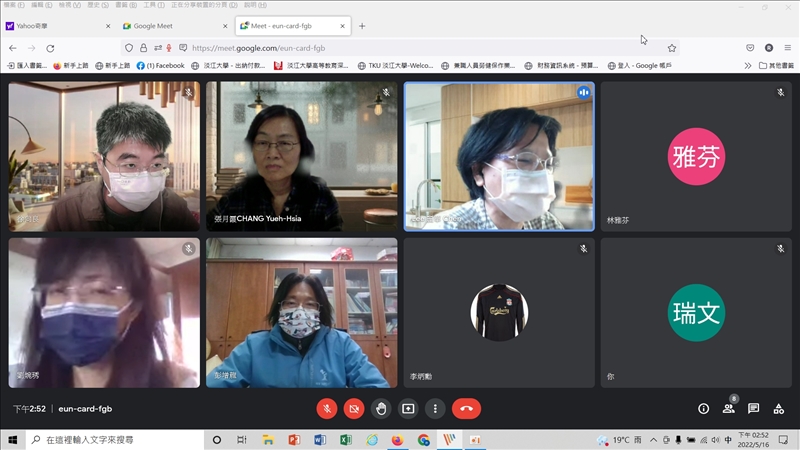The width and height of the screenshot is (800, 450).
Task: Open the three-dot more options menu
Action: pyautogui.click(x=434, y=408)
